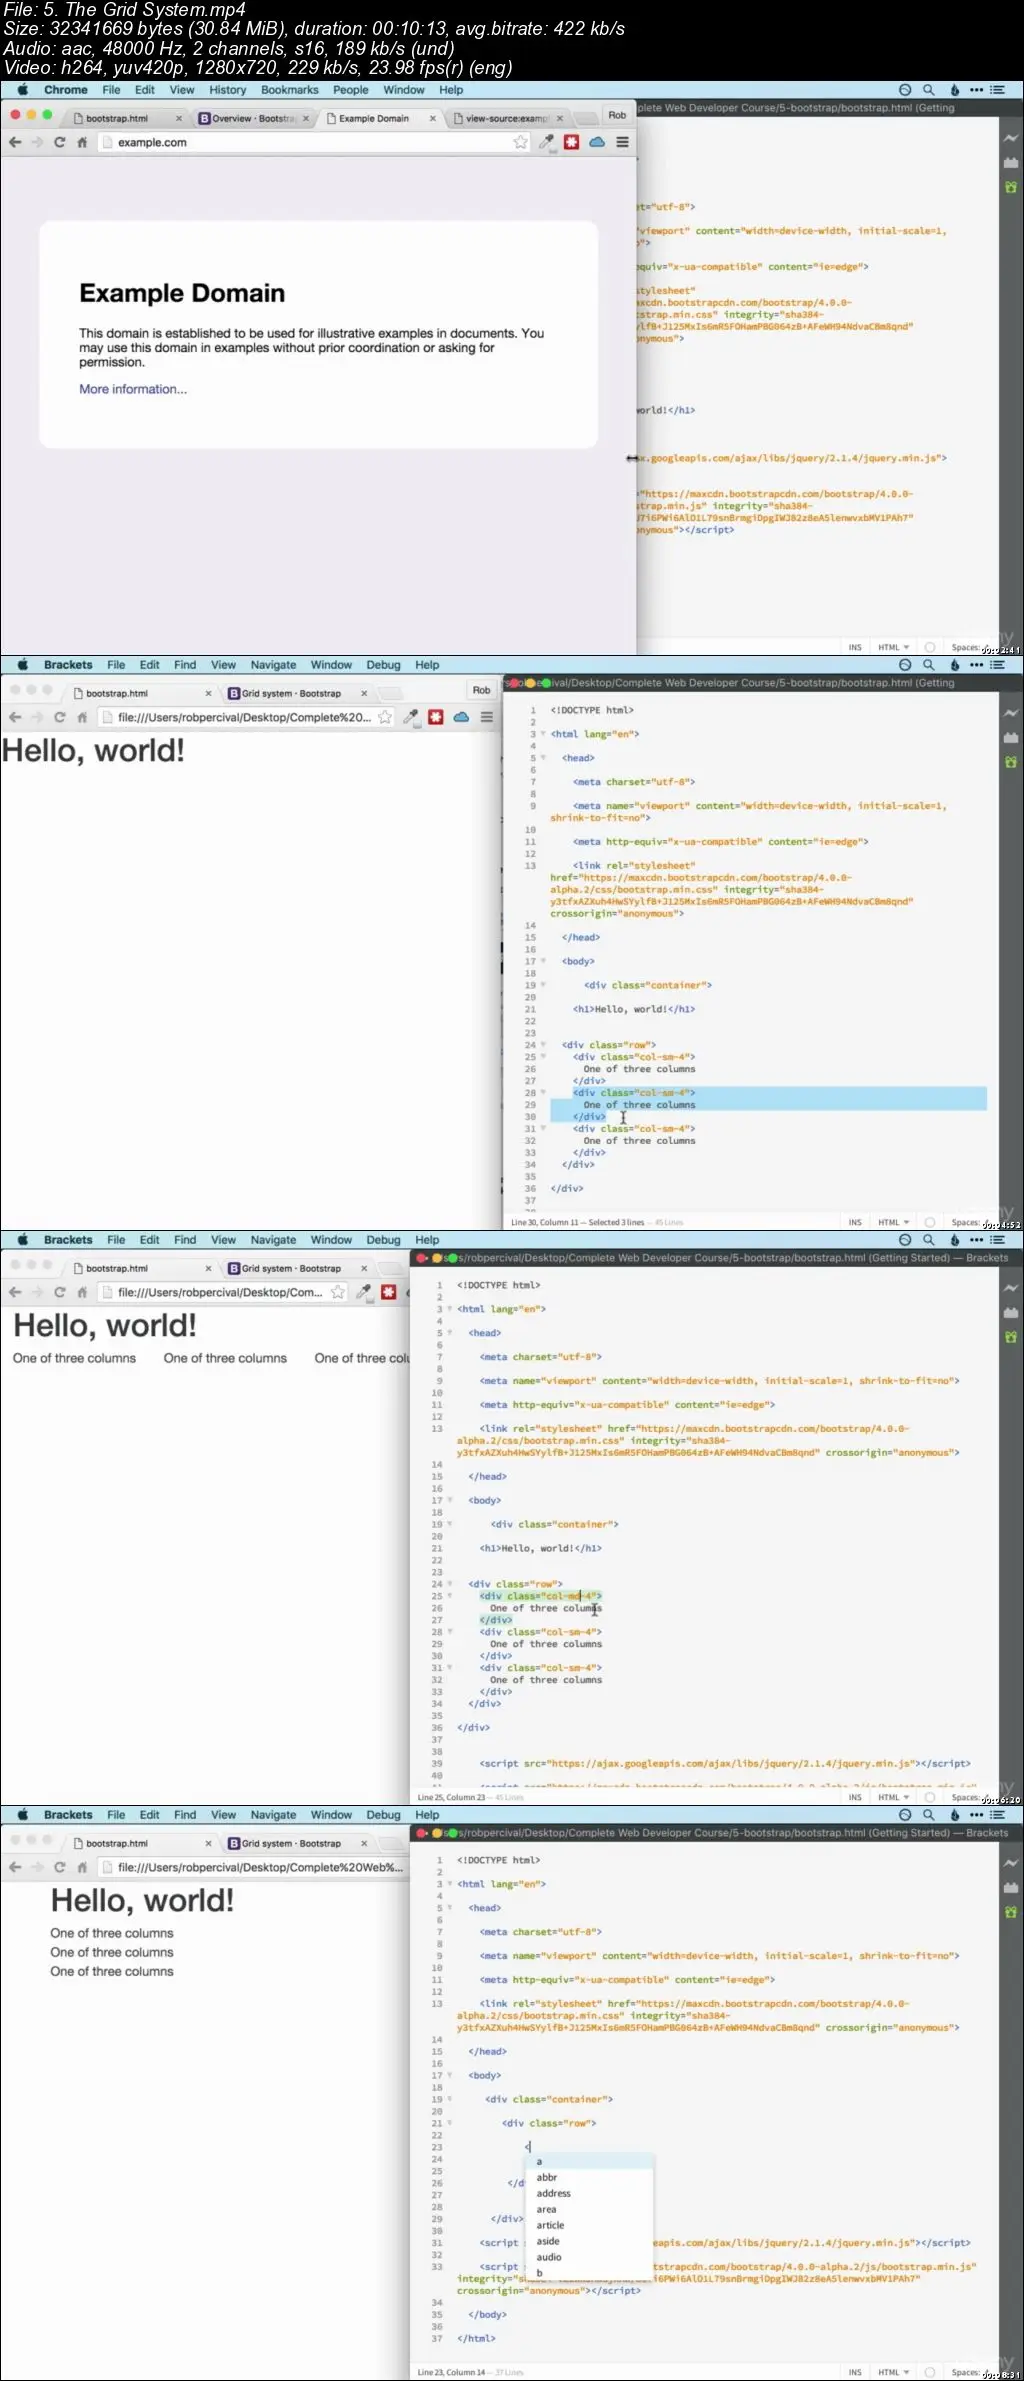The height and width of the screenshot is (2381, 1024).
Task: Toggle INS mode in 'Line 23, Column 14' status bar
Action: click(x=855, y=2372)
